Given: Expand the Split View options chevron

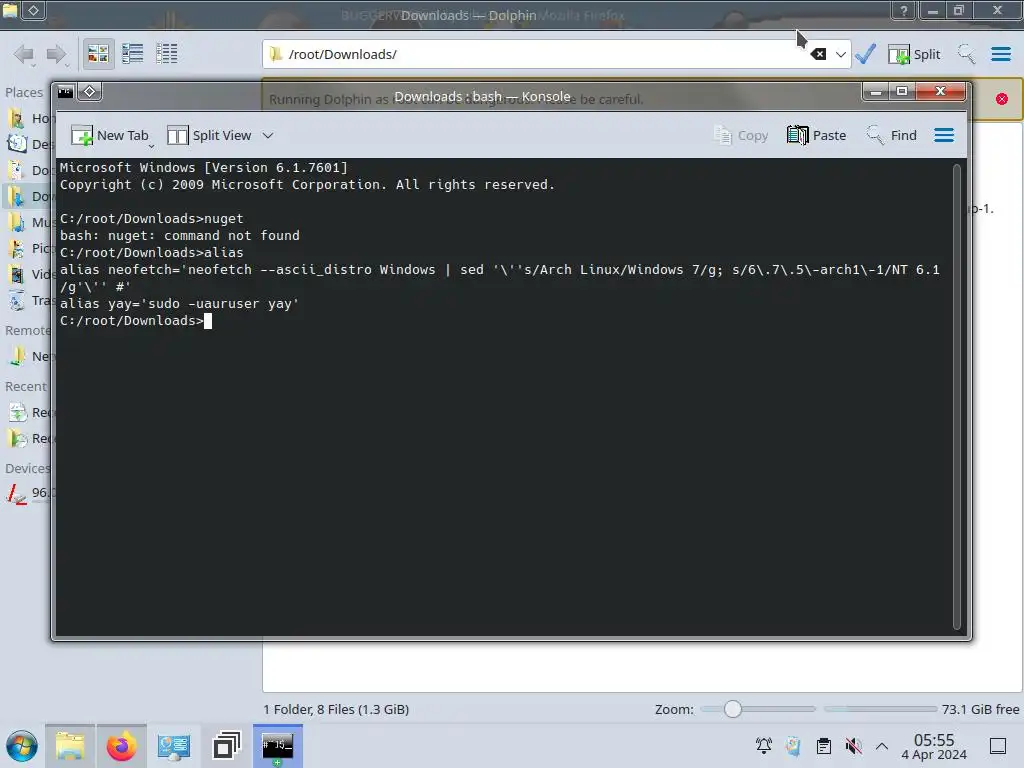Looking at the screenshot, I should click(268, 135).
